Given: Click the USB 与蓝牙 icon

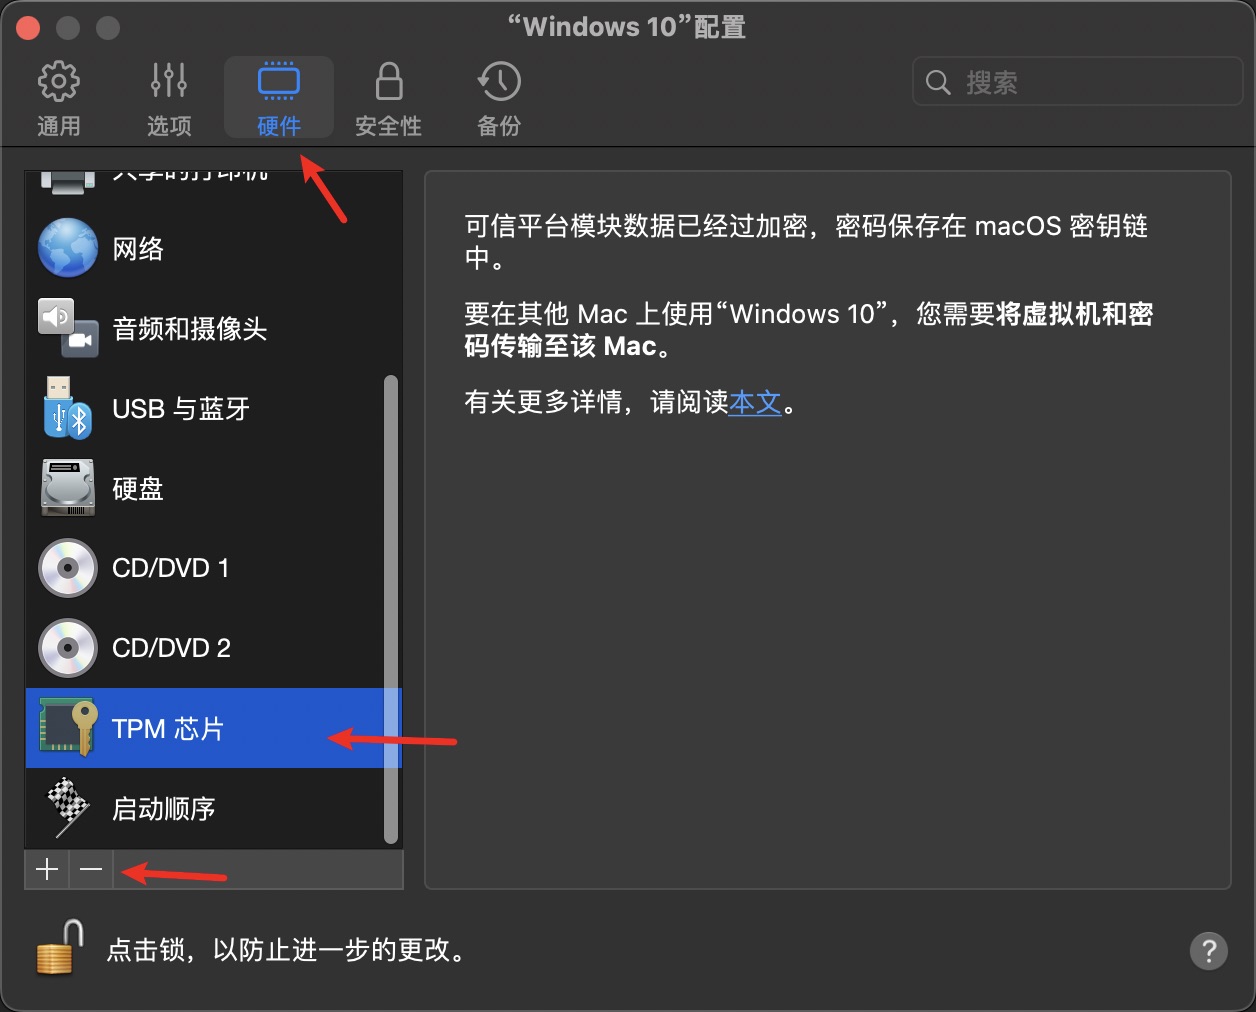Looking at the screenshot, I should (68, 408).
